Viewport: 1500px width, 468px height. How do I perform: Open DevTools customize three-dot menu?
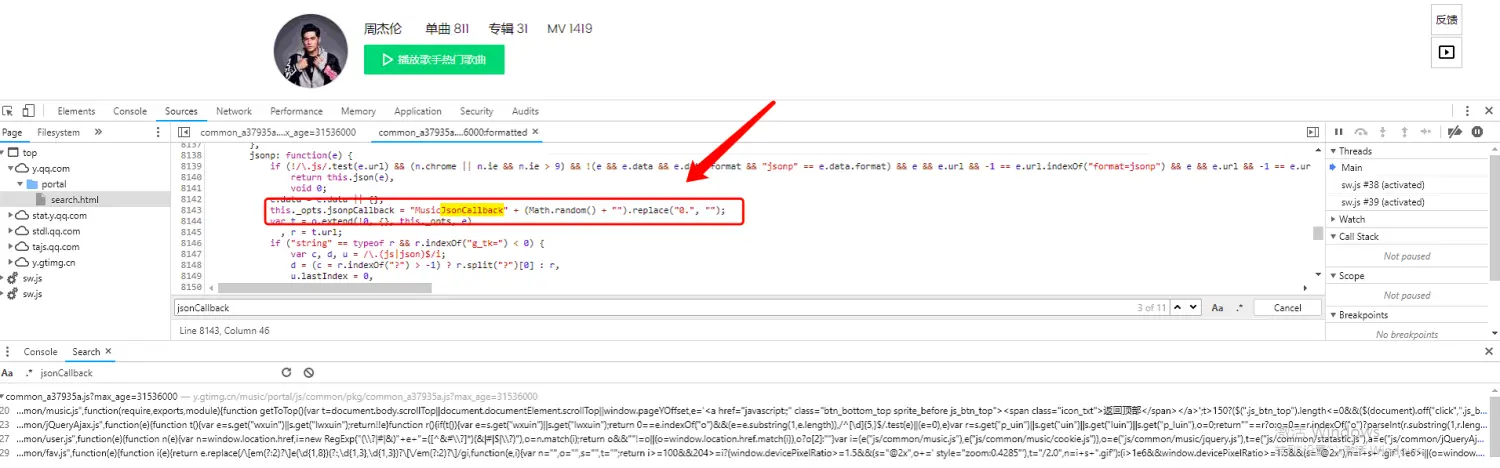tap(1468, 111)
